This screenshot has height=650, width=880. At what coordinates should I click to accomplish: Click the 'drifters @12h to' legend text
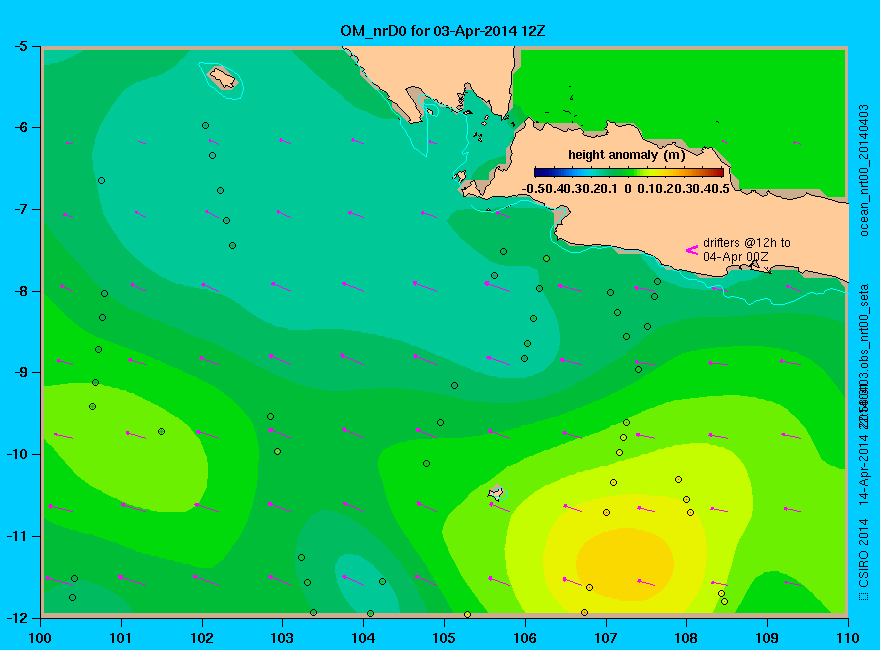[746, 242]
